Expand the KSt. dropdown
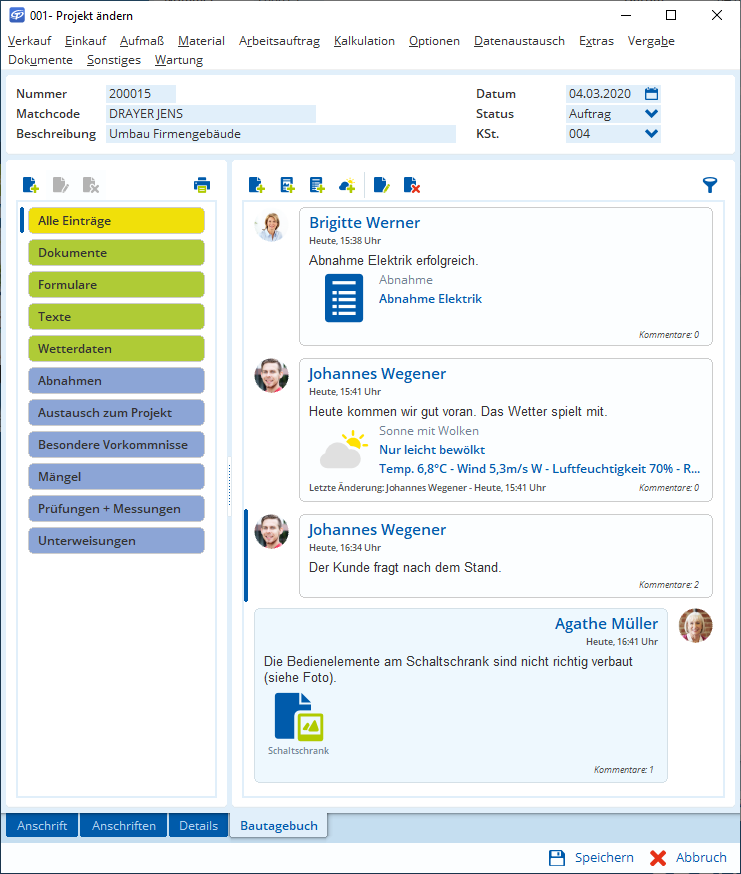Screen dimensions: 741x874 pyautogui.click(x=652, y=134)
